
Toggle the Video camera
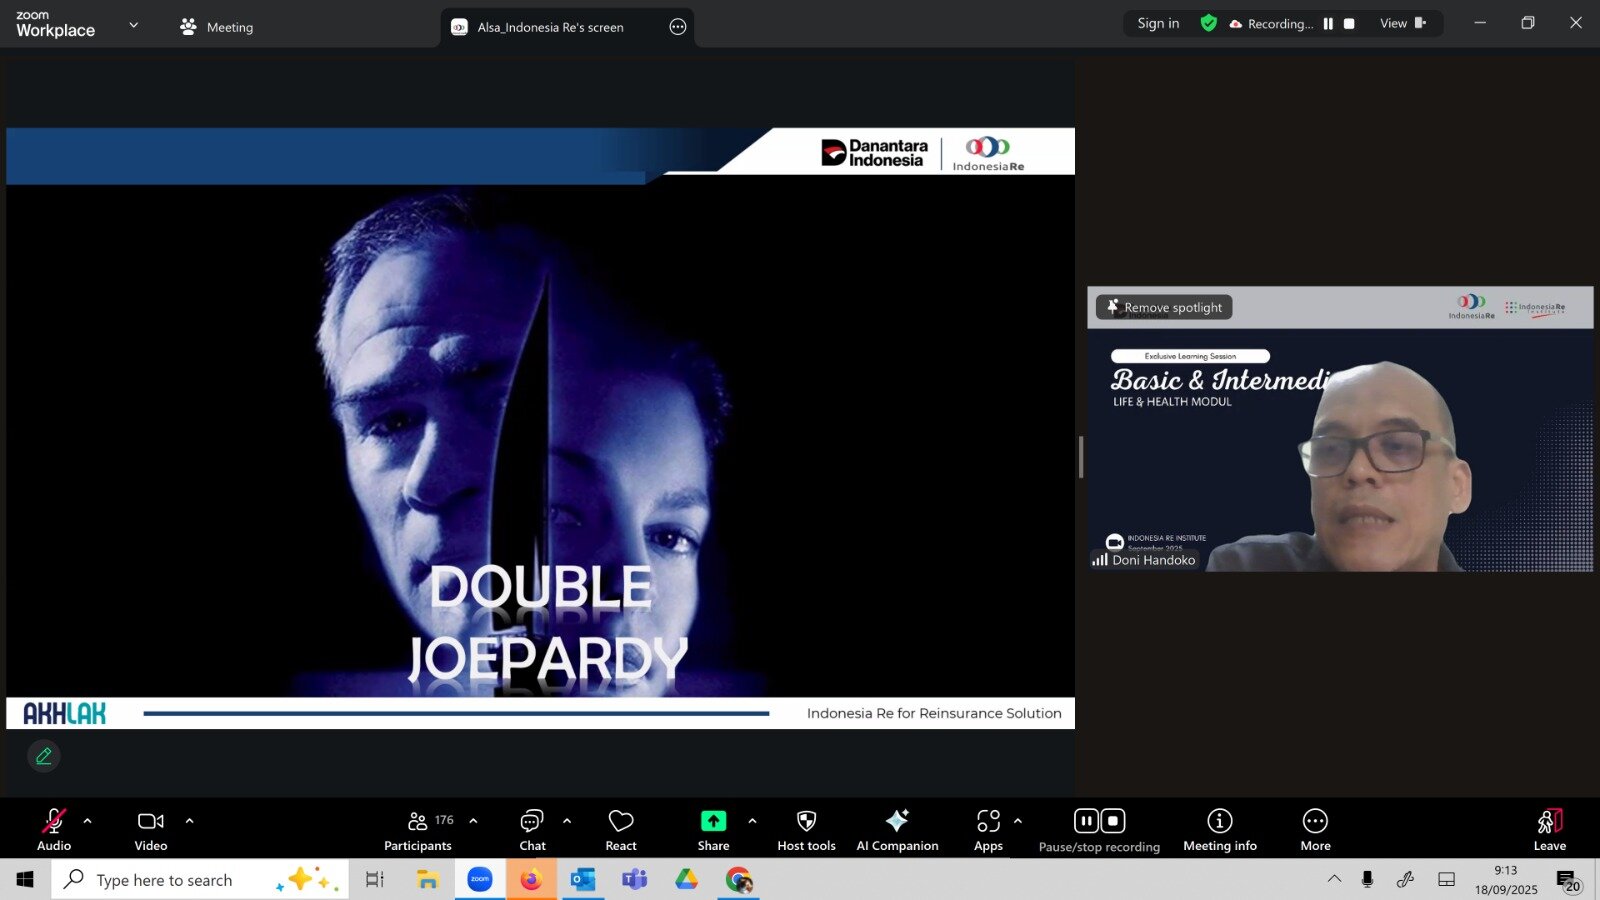[151, 830]
